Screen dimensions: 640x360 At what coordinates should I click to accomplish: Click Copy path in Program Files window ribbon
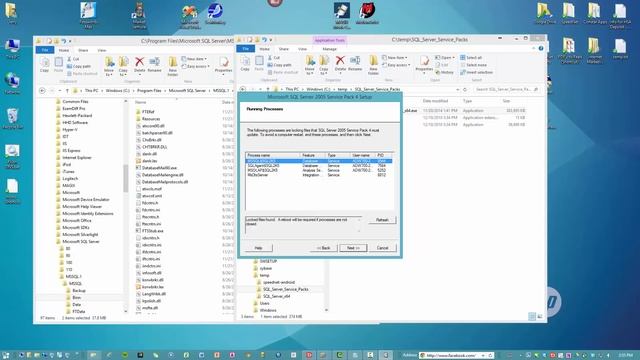coord(78,66)
